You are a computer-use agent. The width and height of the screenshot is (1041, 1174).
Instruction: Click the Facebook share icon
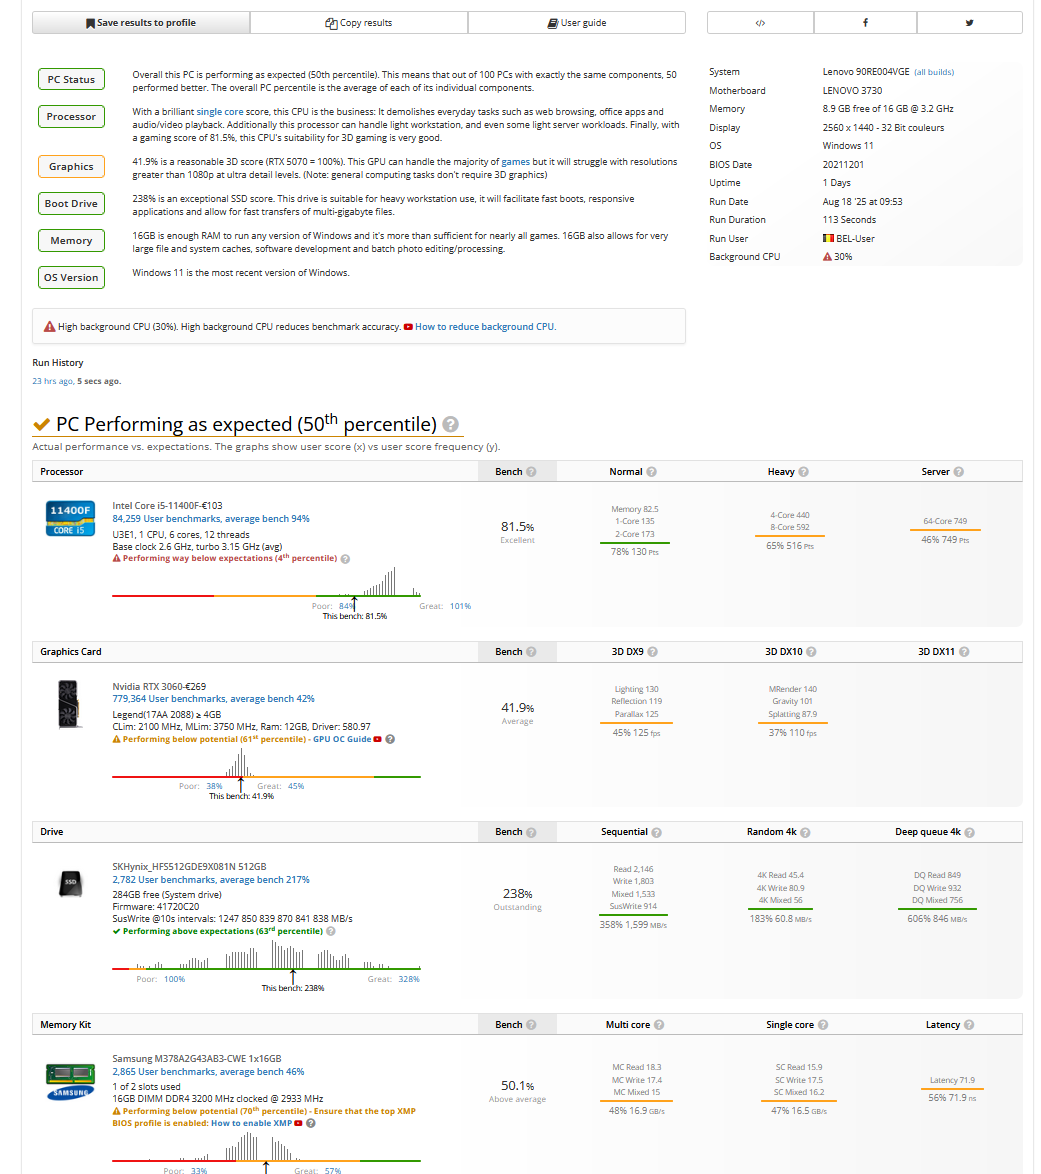point(865,22)
